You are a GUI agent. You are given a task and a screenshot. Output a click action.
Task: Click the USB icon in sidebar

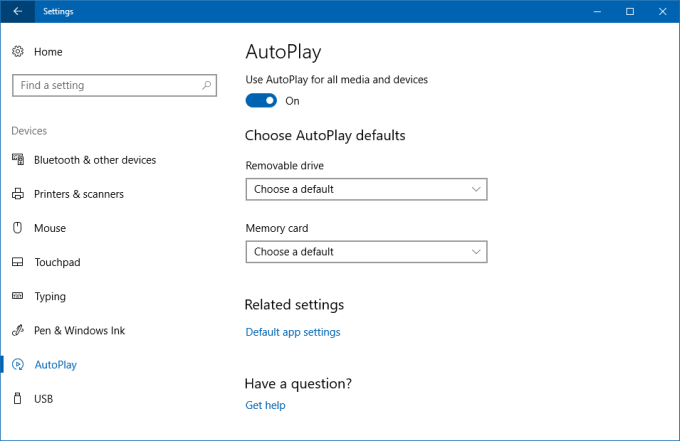(17, 398)
